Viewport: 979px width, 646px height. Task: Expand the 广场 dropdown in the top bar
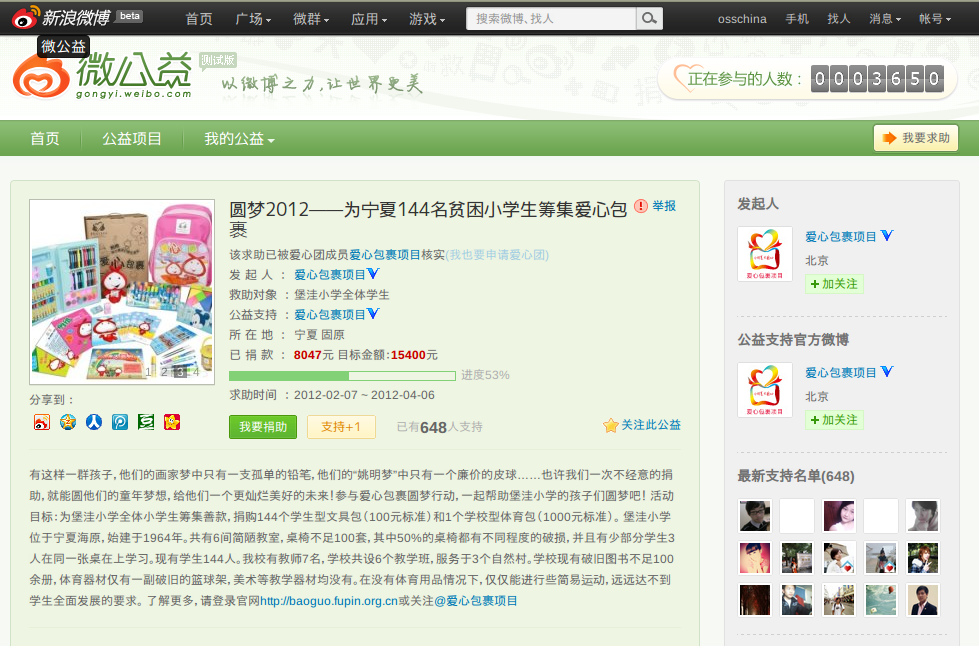coord(253,19)
